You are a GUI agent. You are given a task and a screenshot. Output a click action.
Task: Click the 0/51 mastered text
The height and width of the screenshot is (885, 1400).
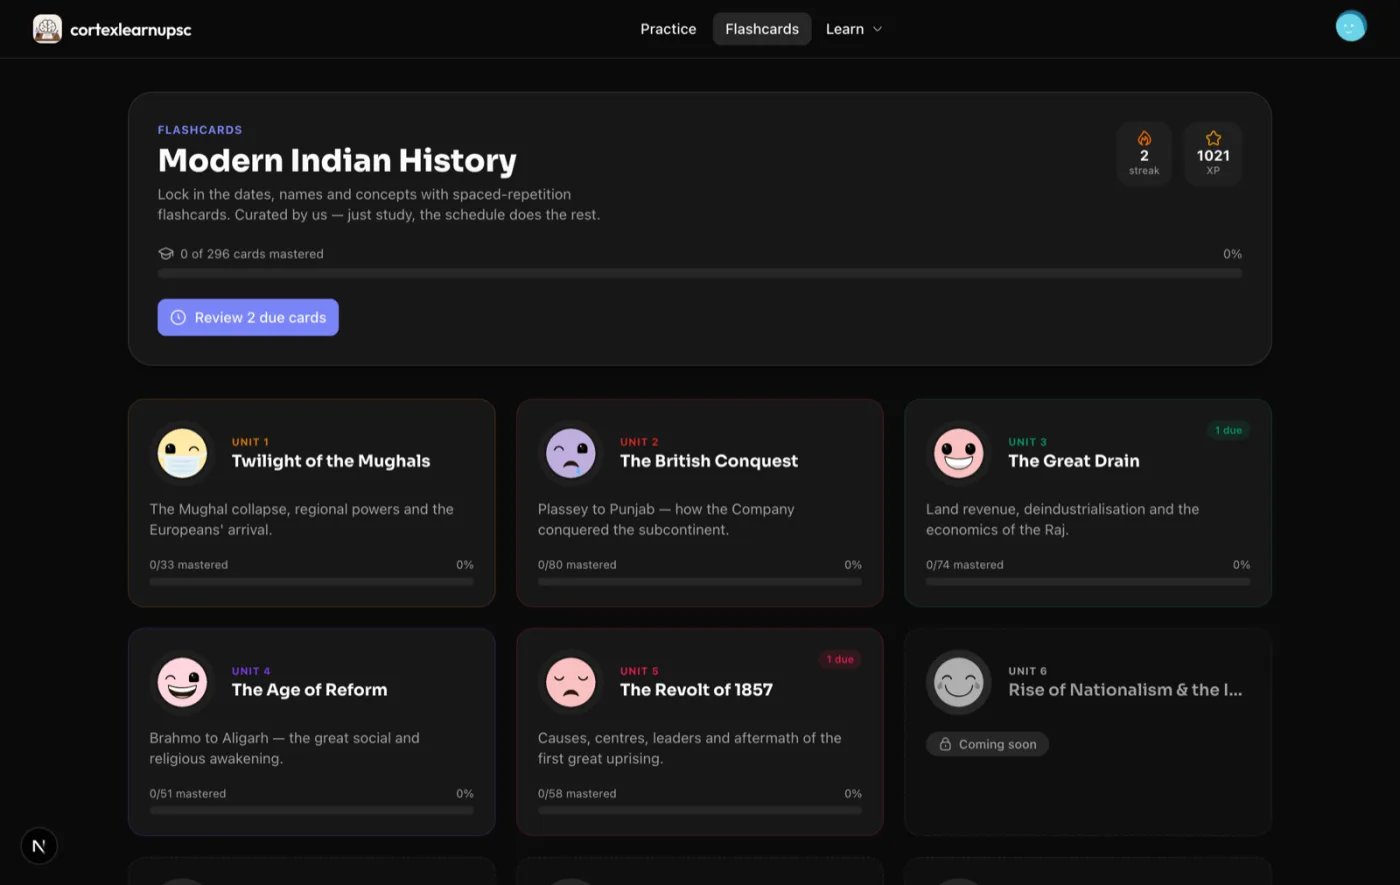(x=188, y=794)
